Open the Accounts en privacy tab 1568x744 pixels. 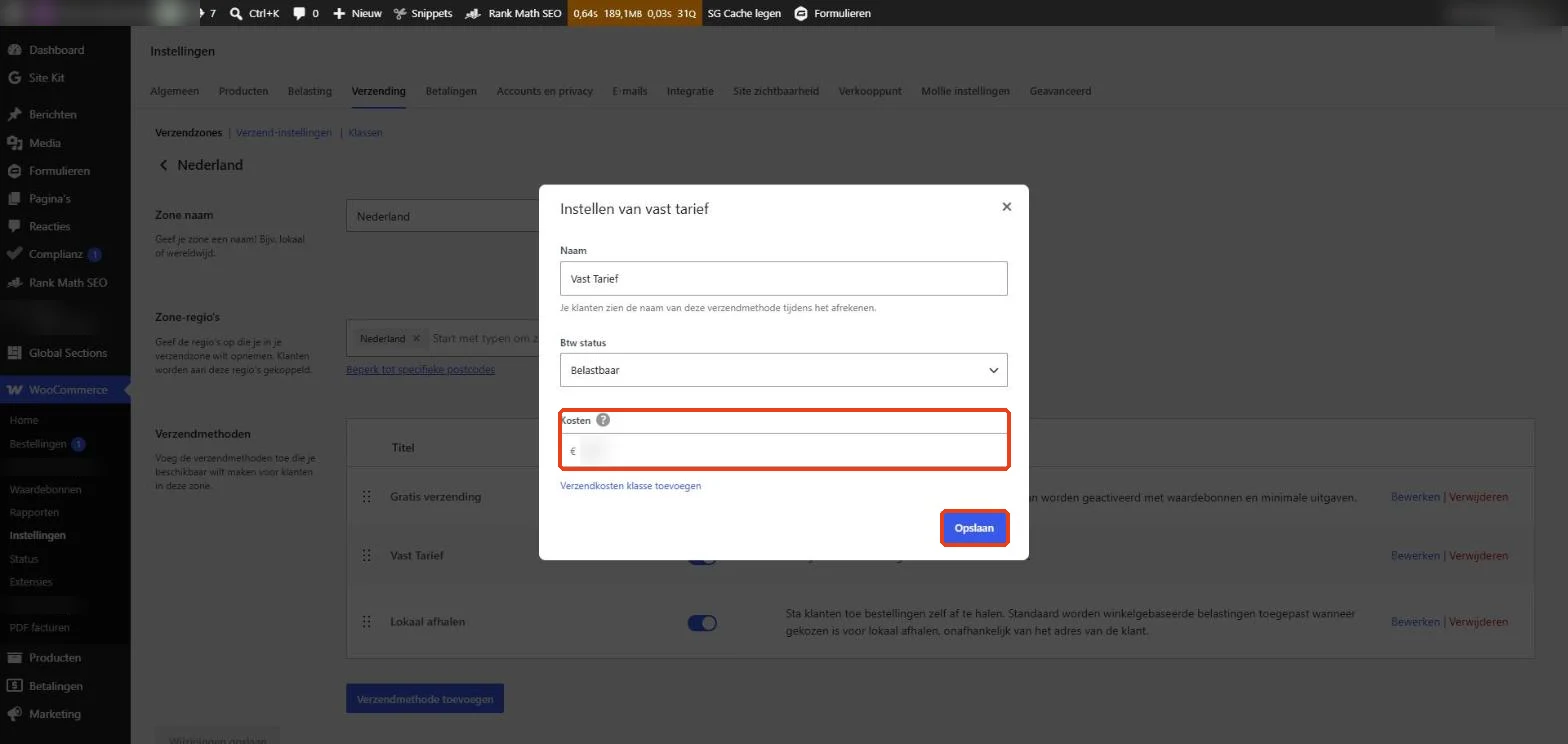[545, 91]
